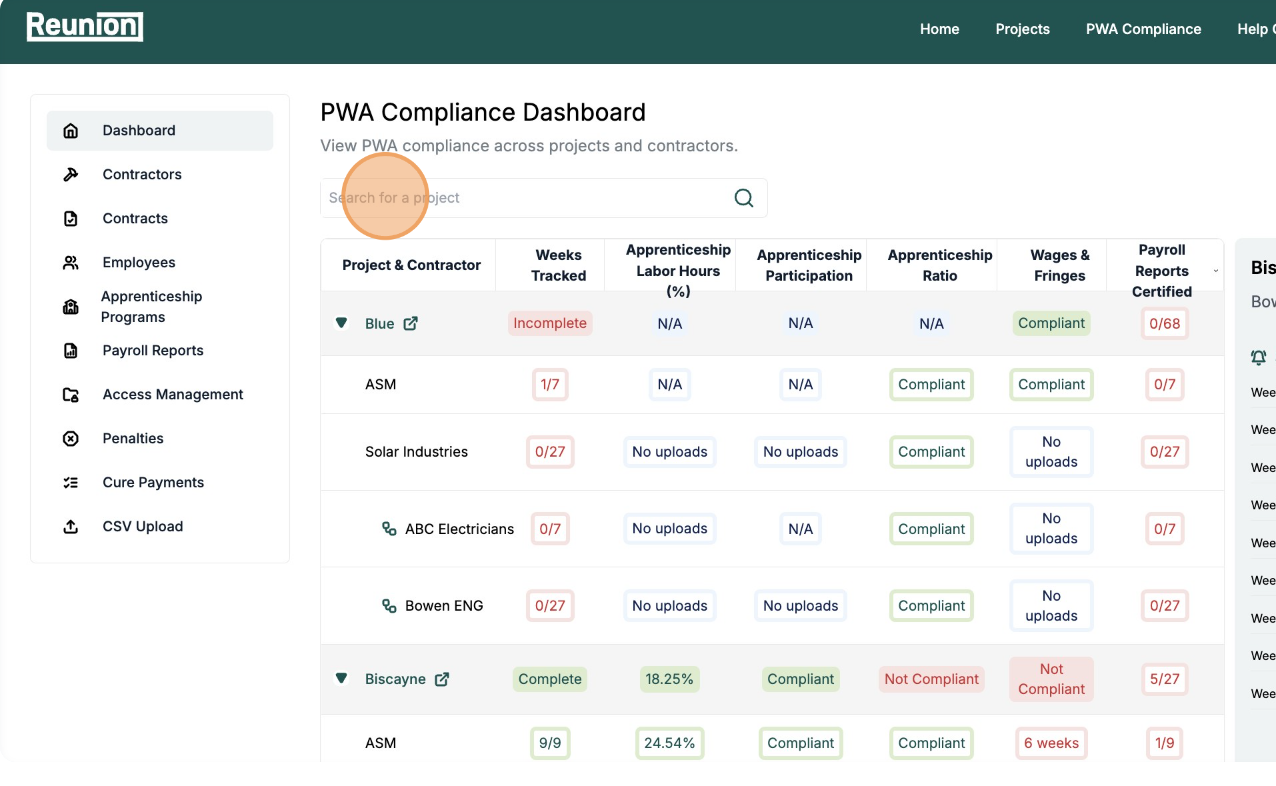Collapse the Blue project row
This screenshot has width=1276, height=786.
pos(341,323)
